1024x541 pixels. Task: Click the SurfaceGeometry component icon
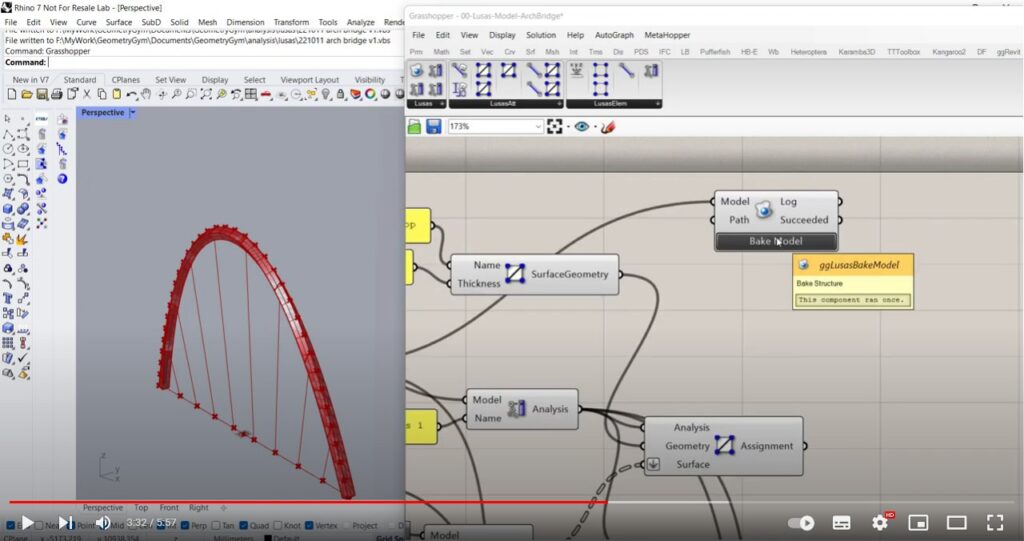pyautogui.click(x=515, y=274)
